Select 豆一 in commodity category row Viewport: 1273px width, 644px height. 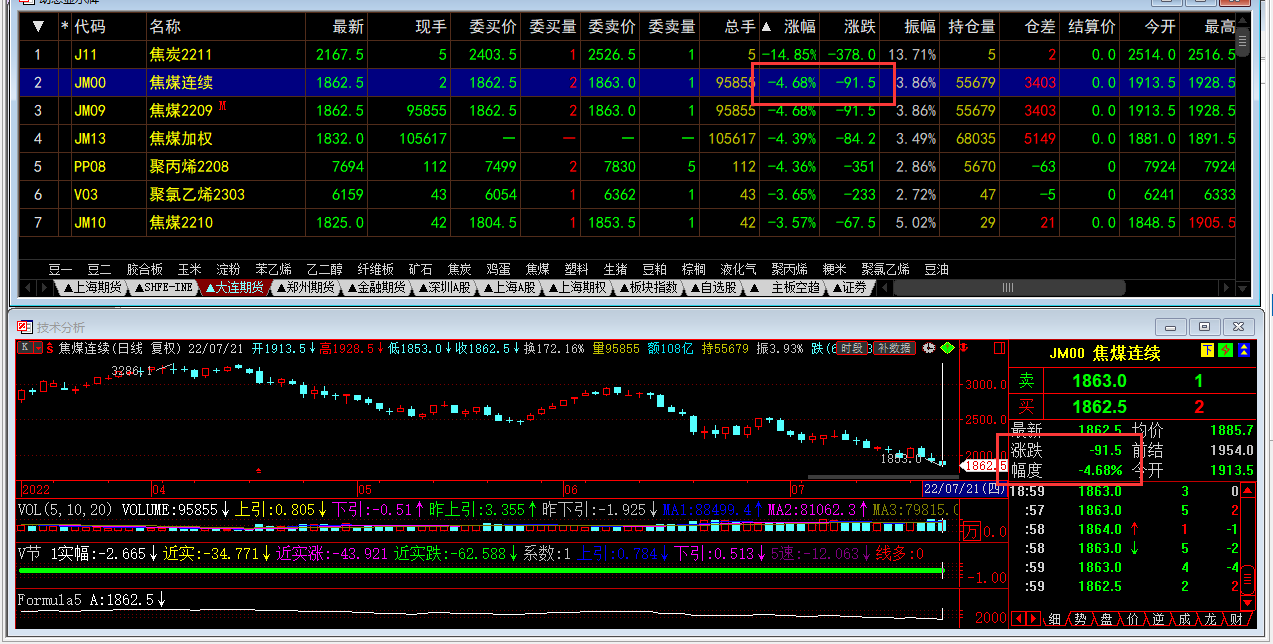(x=61, y=269)
